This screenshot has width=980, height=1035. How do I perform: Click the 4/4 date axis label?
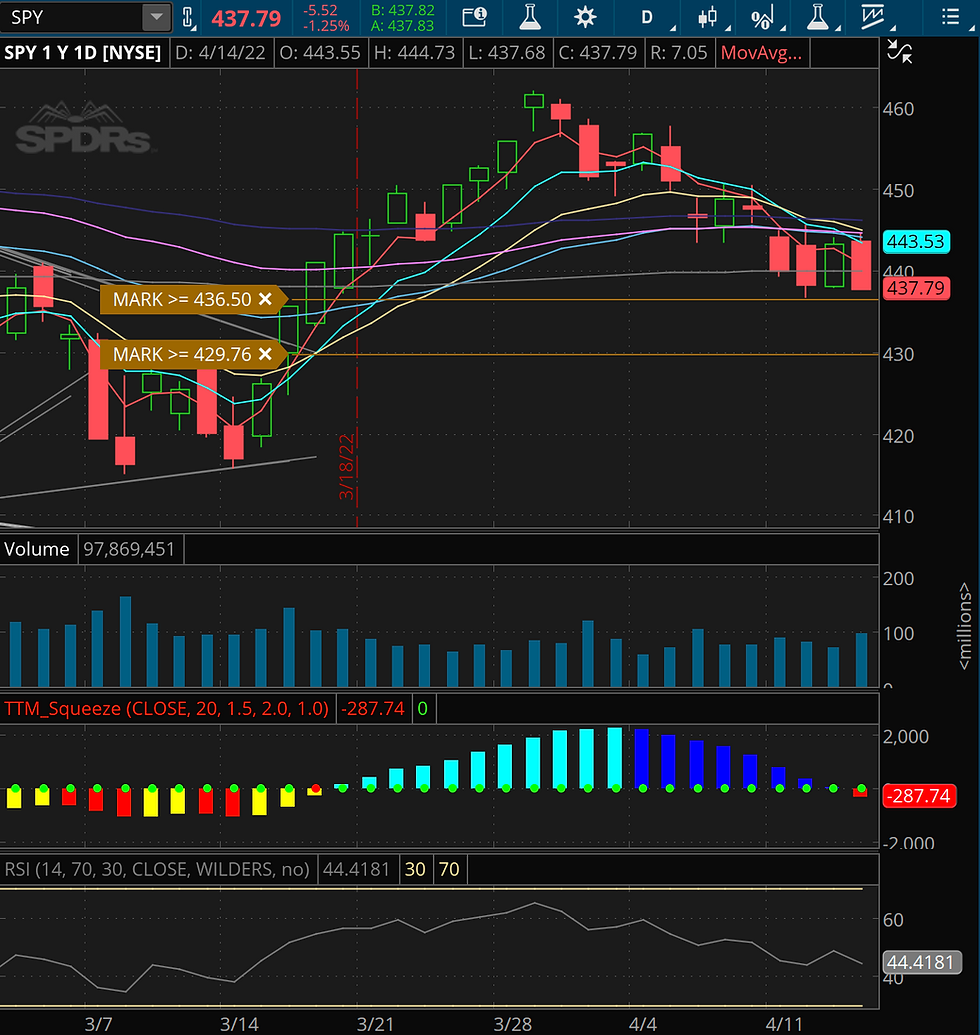pos(643,1024)
